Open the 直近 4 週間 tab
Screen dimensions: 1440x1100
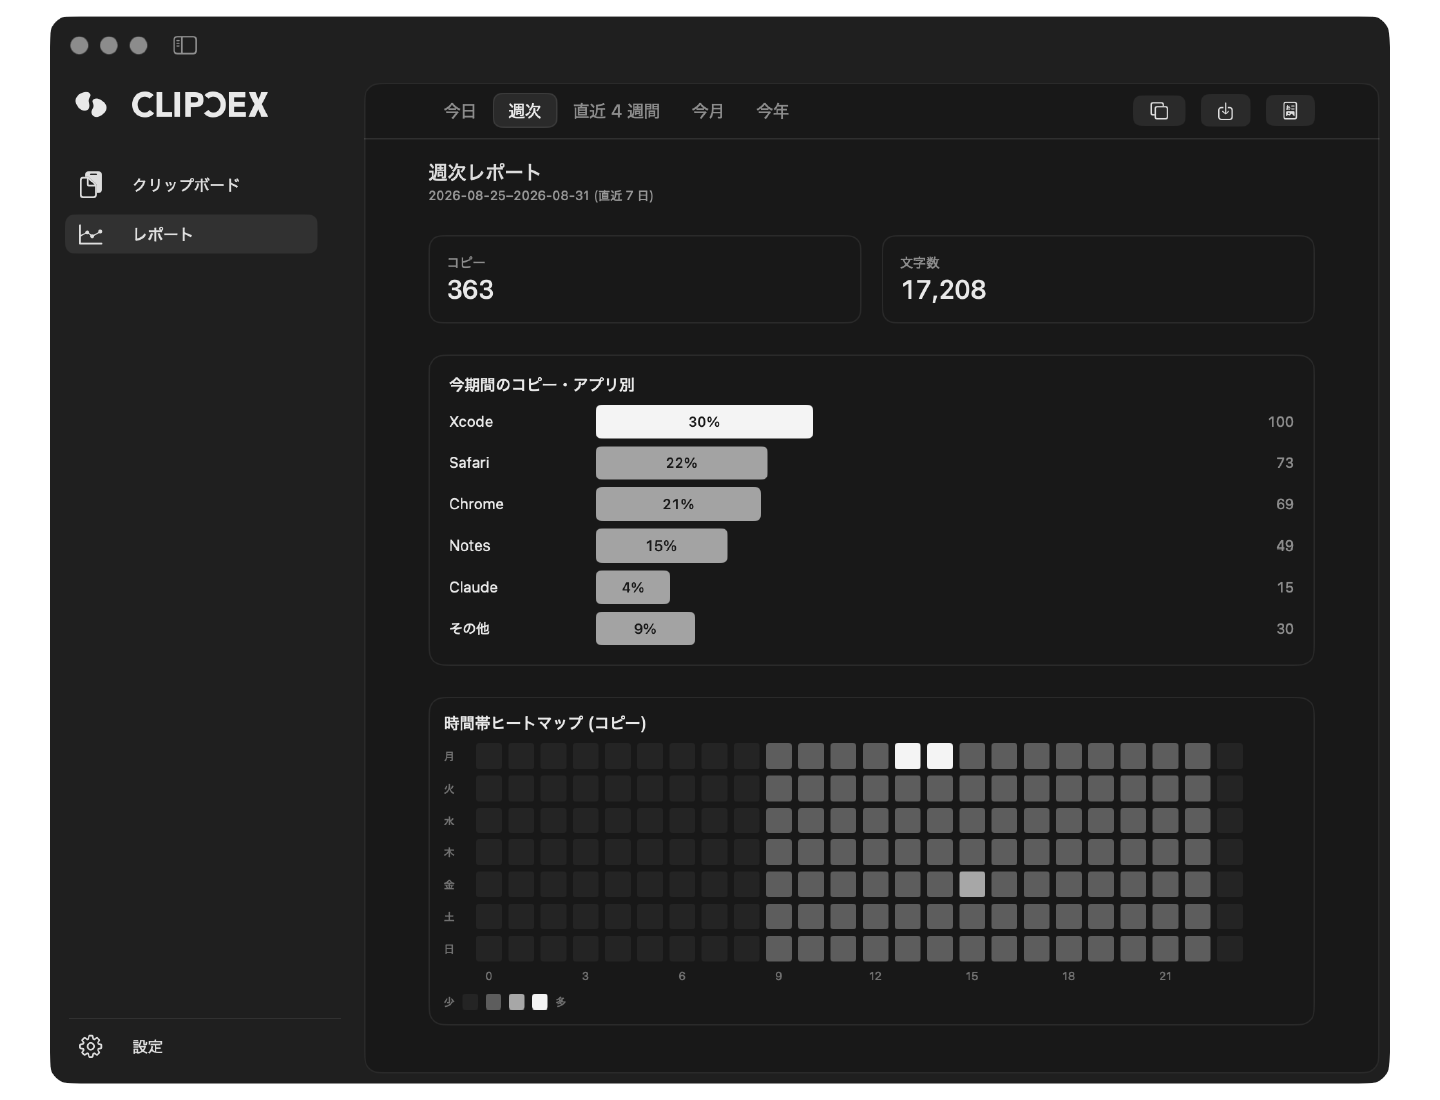616,111
